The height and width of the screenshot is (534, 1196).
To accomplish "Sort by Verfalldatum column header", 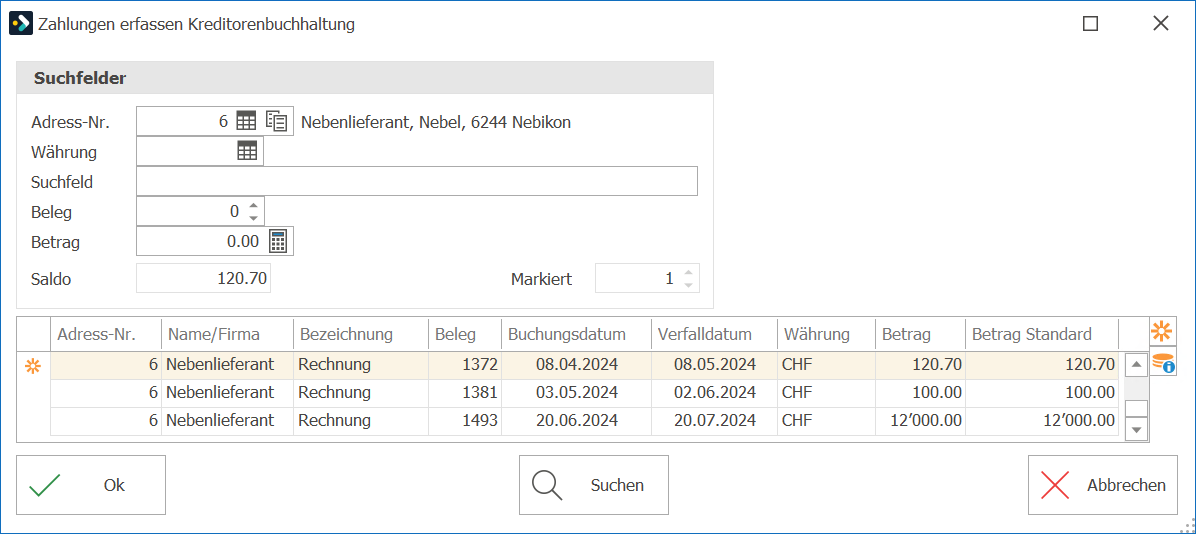I will point(715,334).
